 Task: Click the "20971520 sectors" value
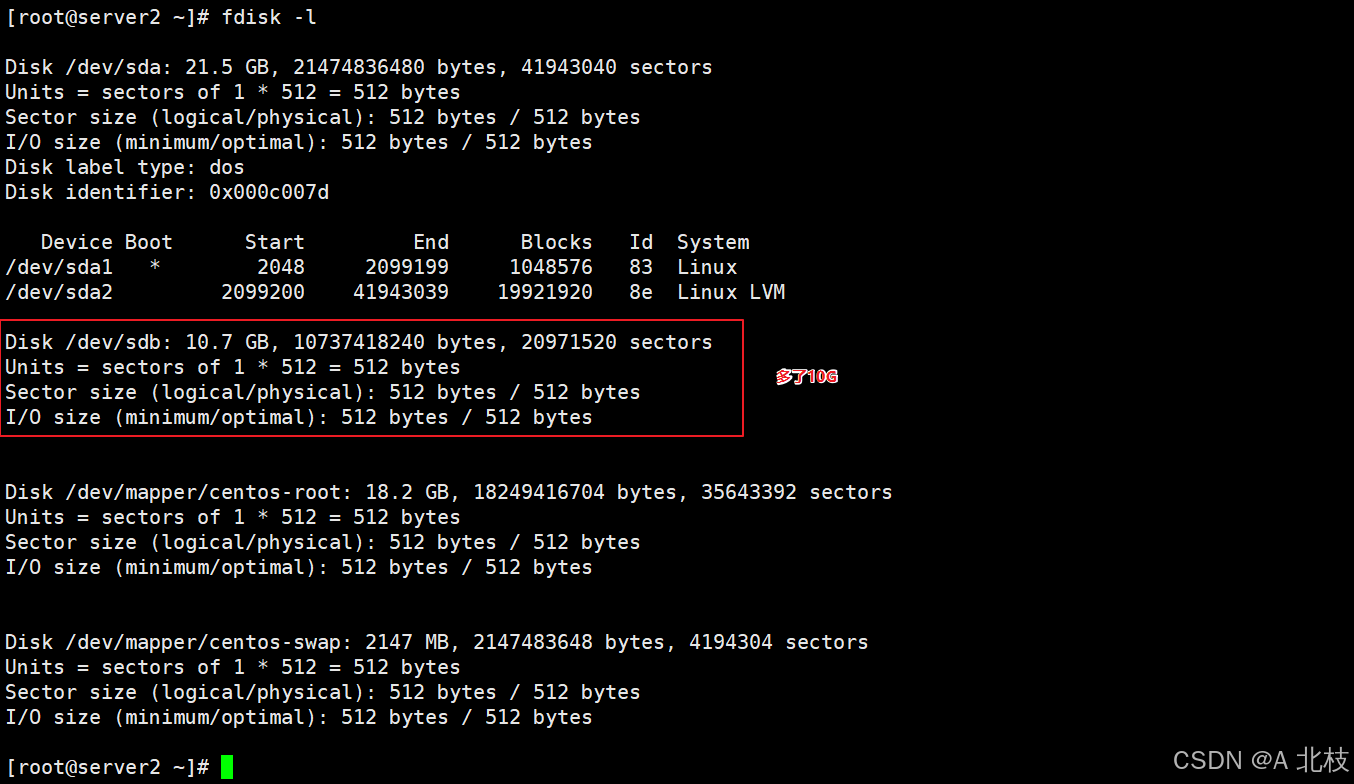(617, 342)
